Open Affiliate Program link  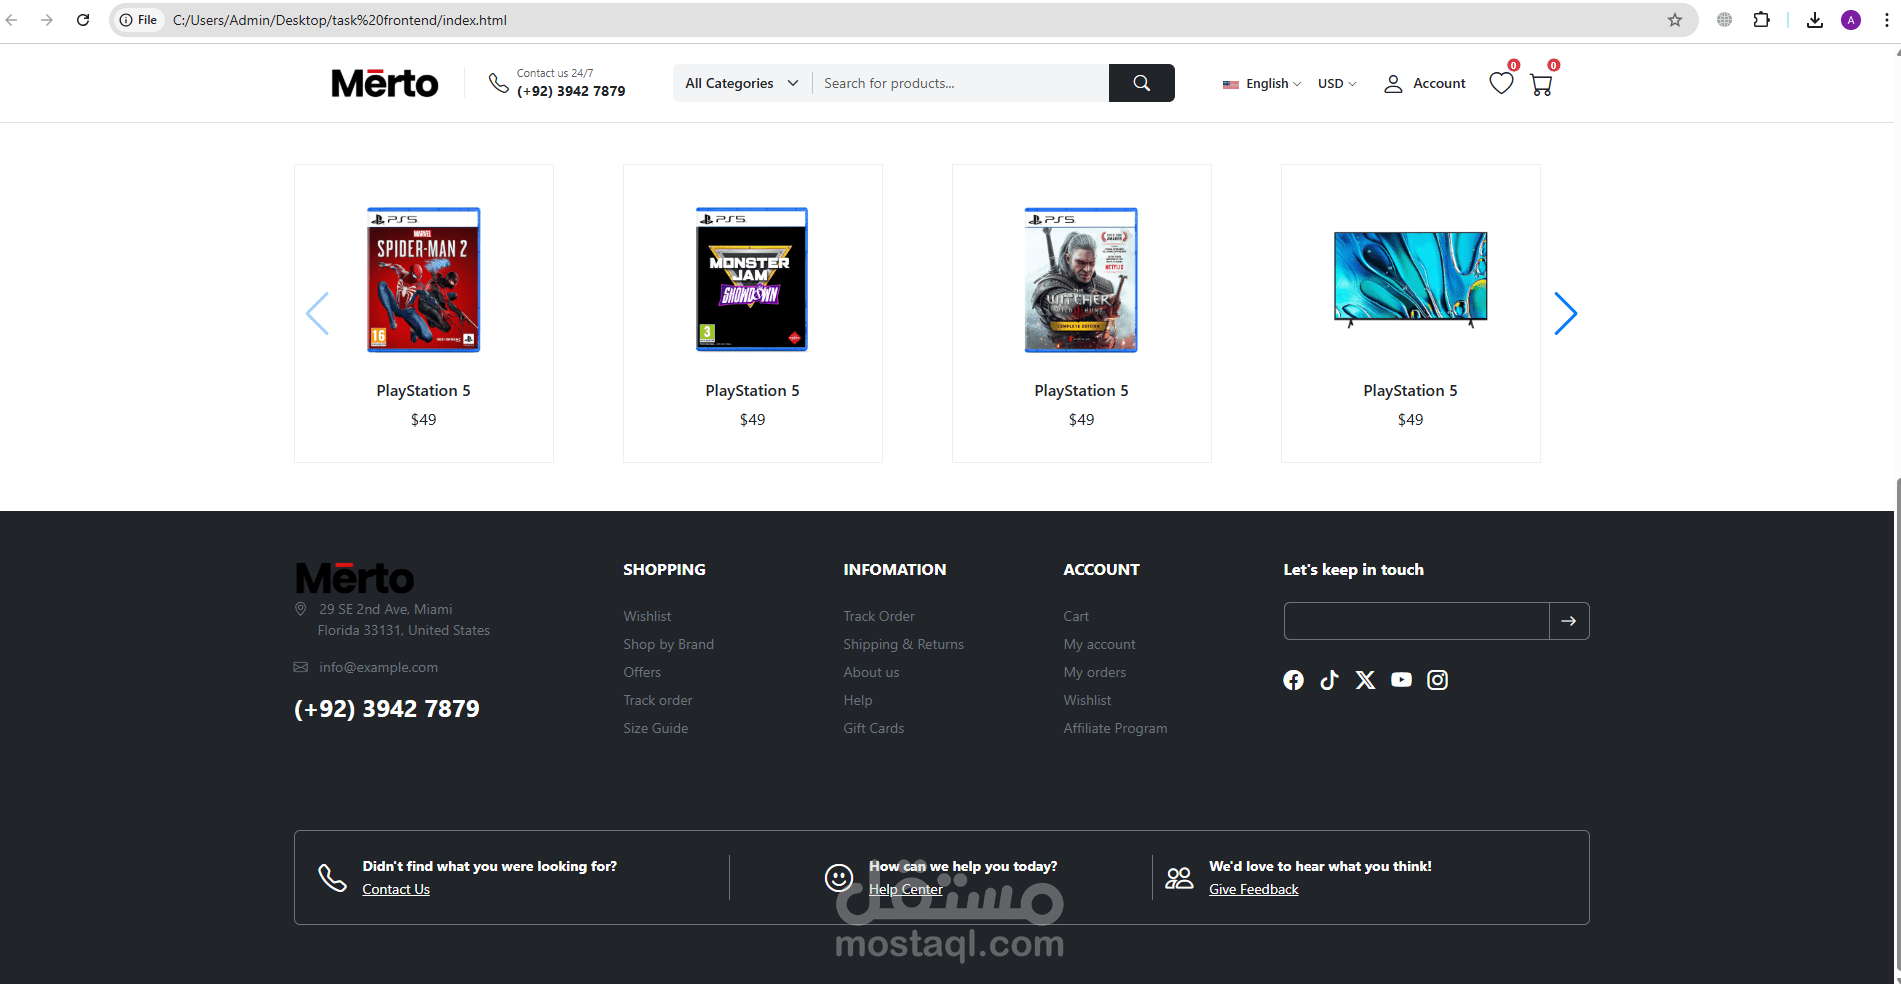[x=1115, y=728]
